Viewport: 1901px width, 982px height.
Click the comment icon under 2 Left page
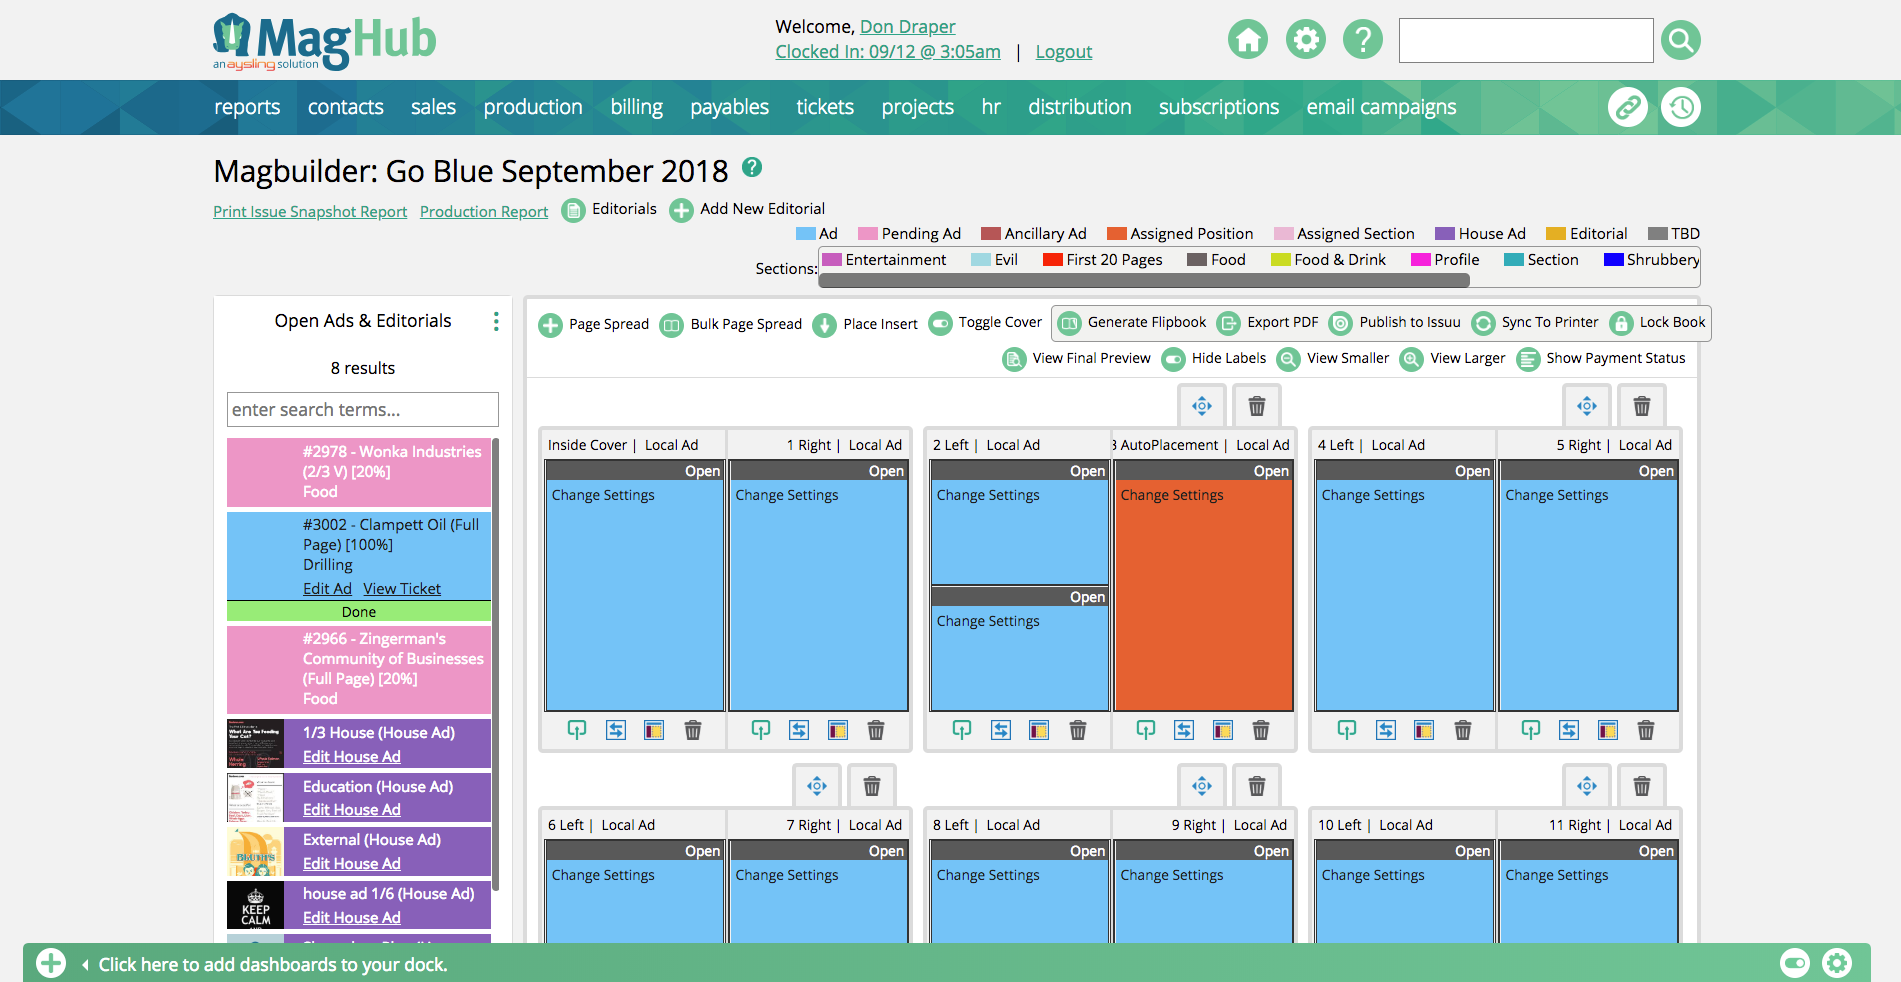pyautogui.click(x=962, y=730)
